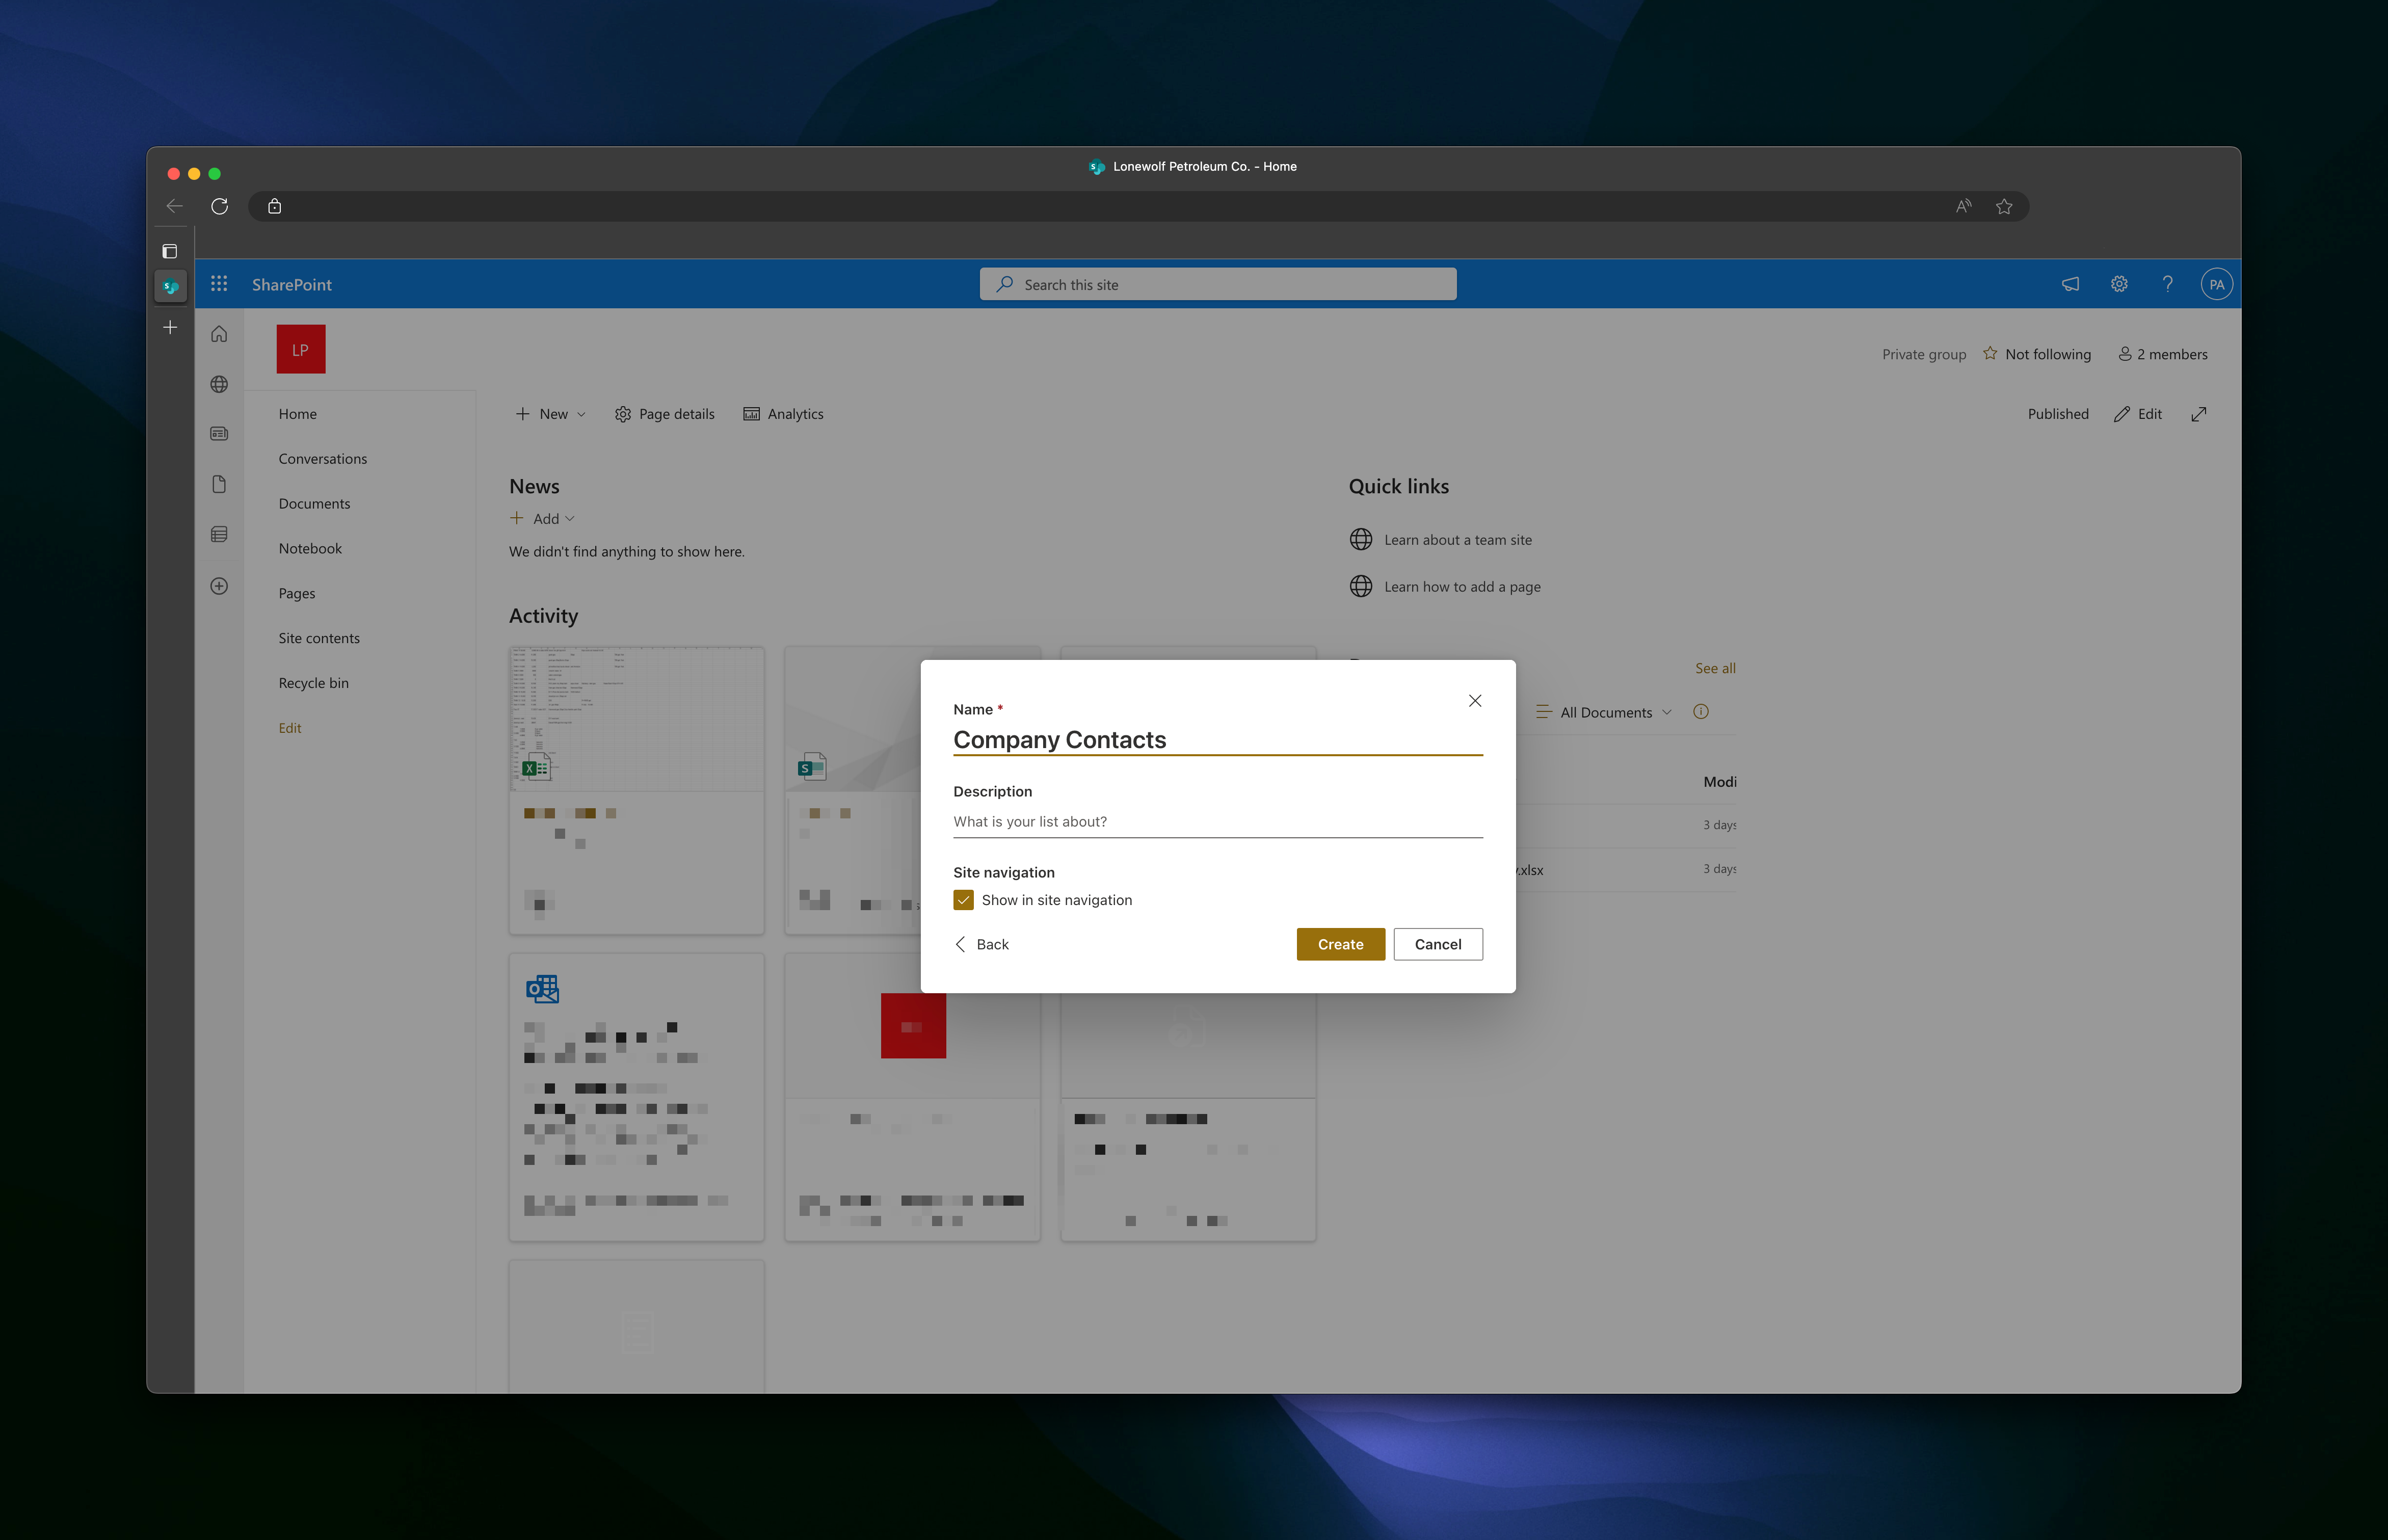This screenshot has height=1540, width=2388.
Task: Open the Outlook activity card
Action: click(x=636, y=1096)
